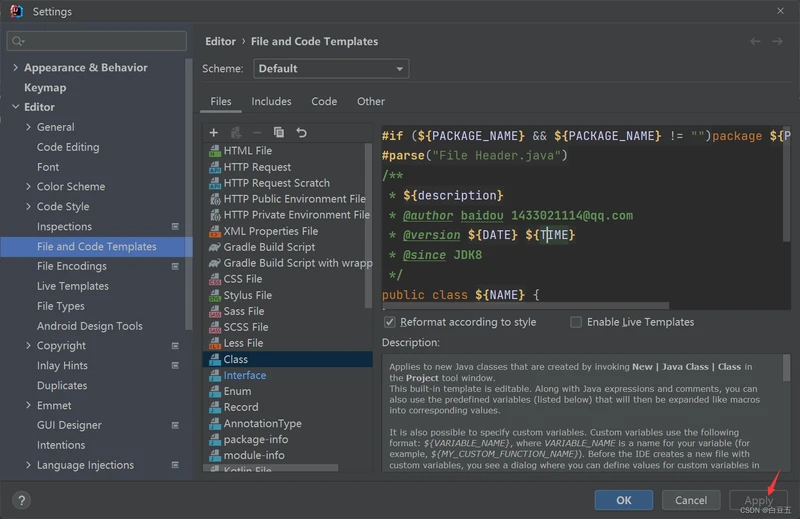Click the reset to default icon
Viewport: 800px width, 519px height.
pyautogui.click(x=301, y=132)
